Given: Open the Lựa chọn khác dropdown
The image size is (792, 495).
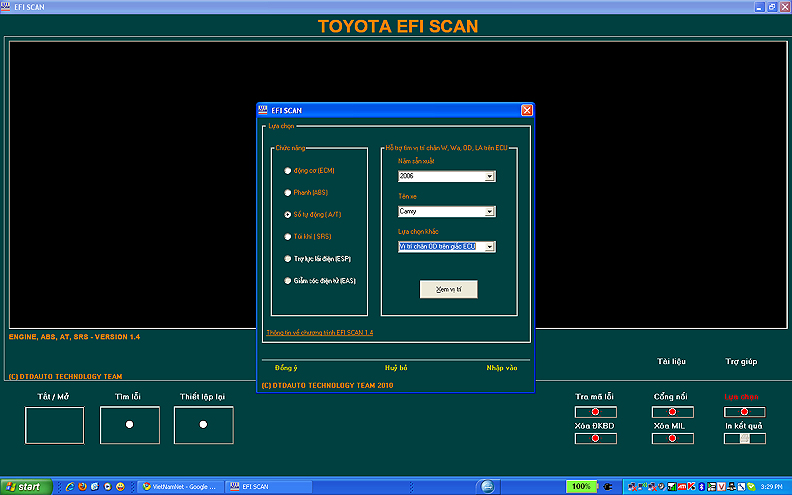Looking at the screenshot, I should point(489,247).
